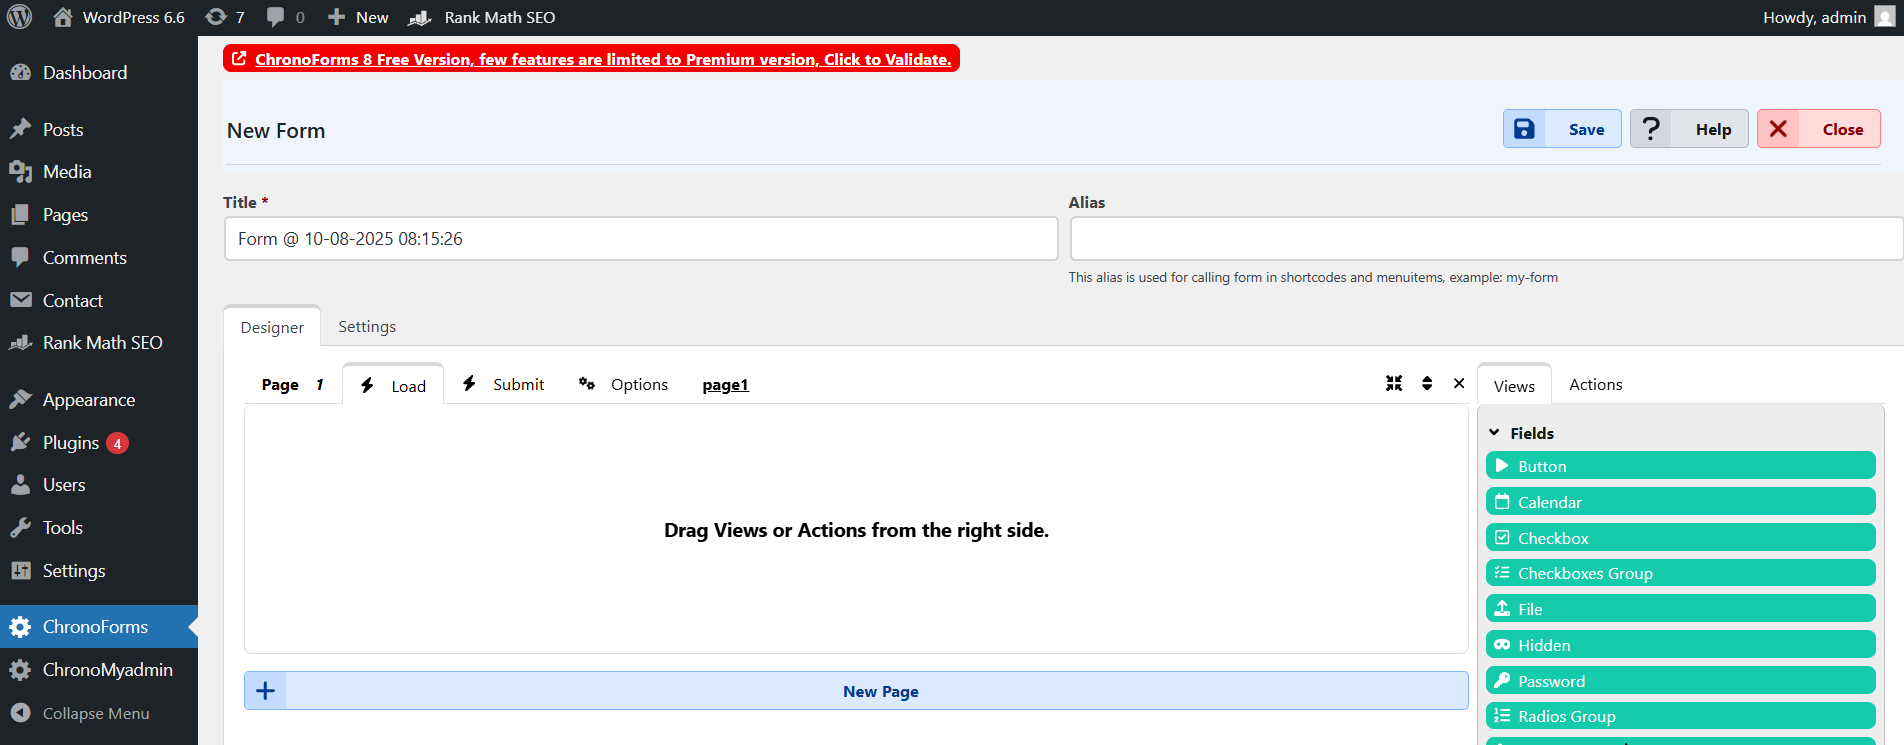Open the New content menu

click(358, 17)
